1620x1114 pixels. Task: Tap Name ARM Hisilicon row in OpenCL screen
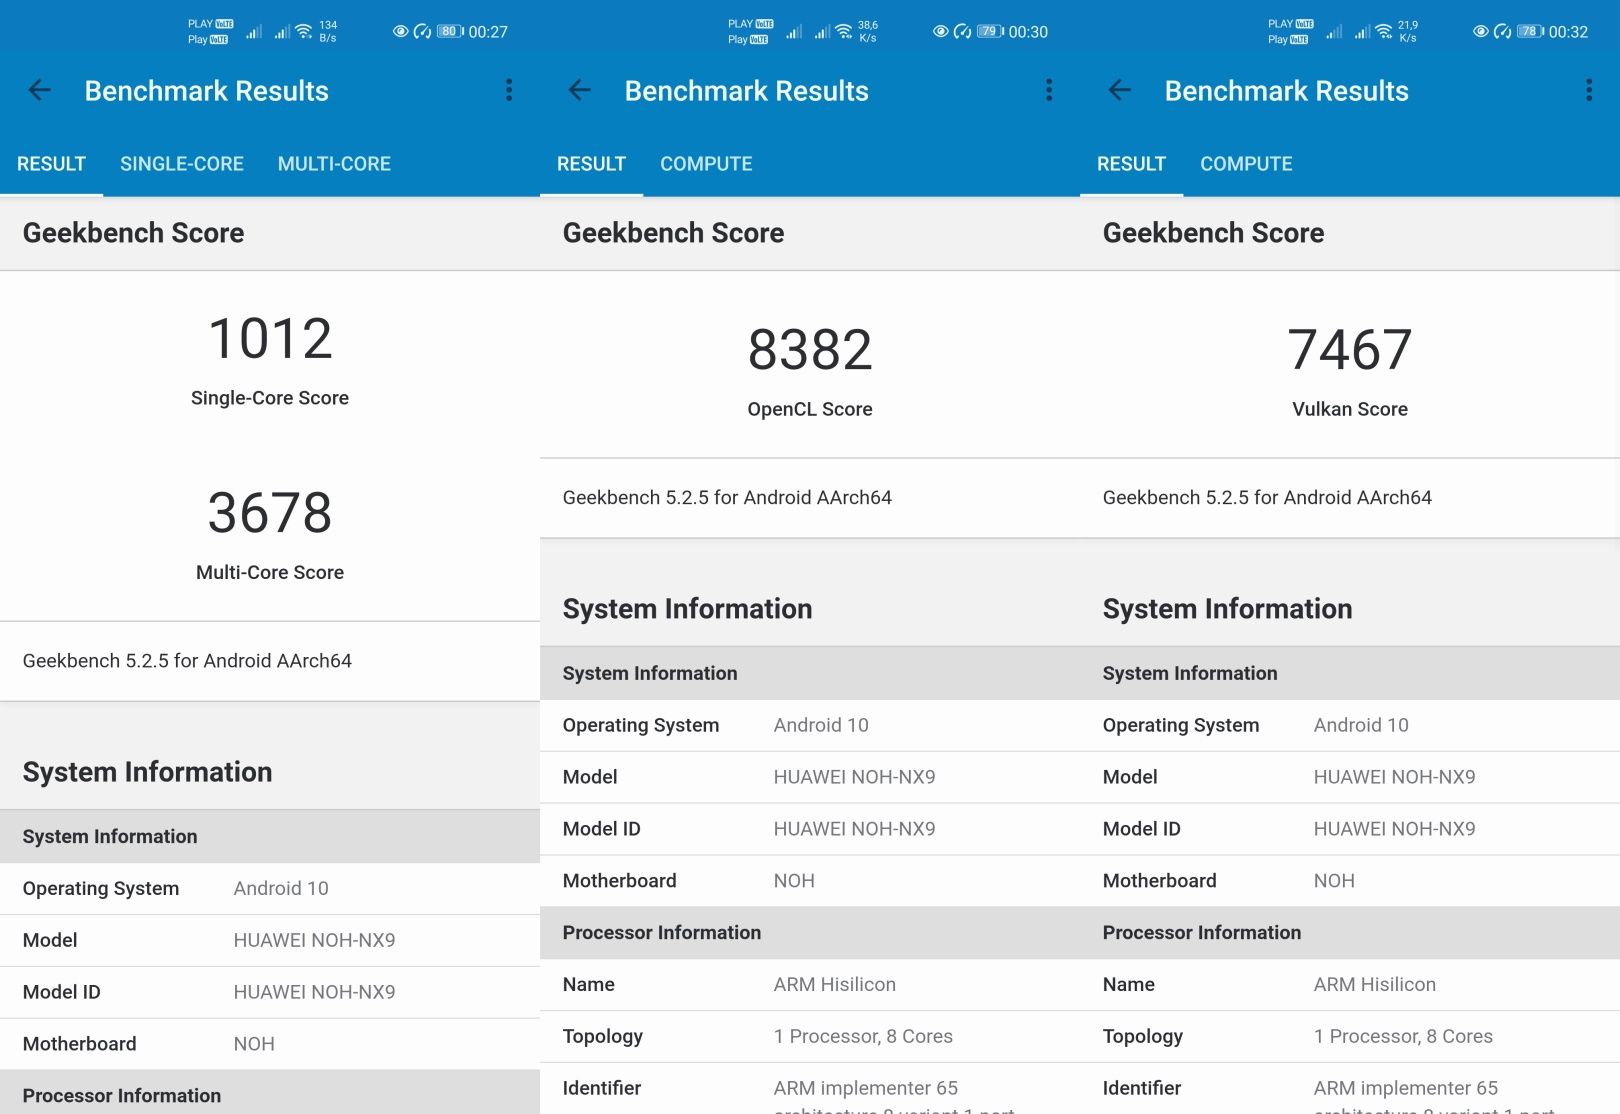tap(810, 985)
